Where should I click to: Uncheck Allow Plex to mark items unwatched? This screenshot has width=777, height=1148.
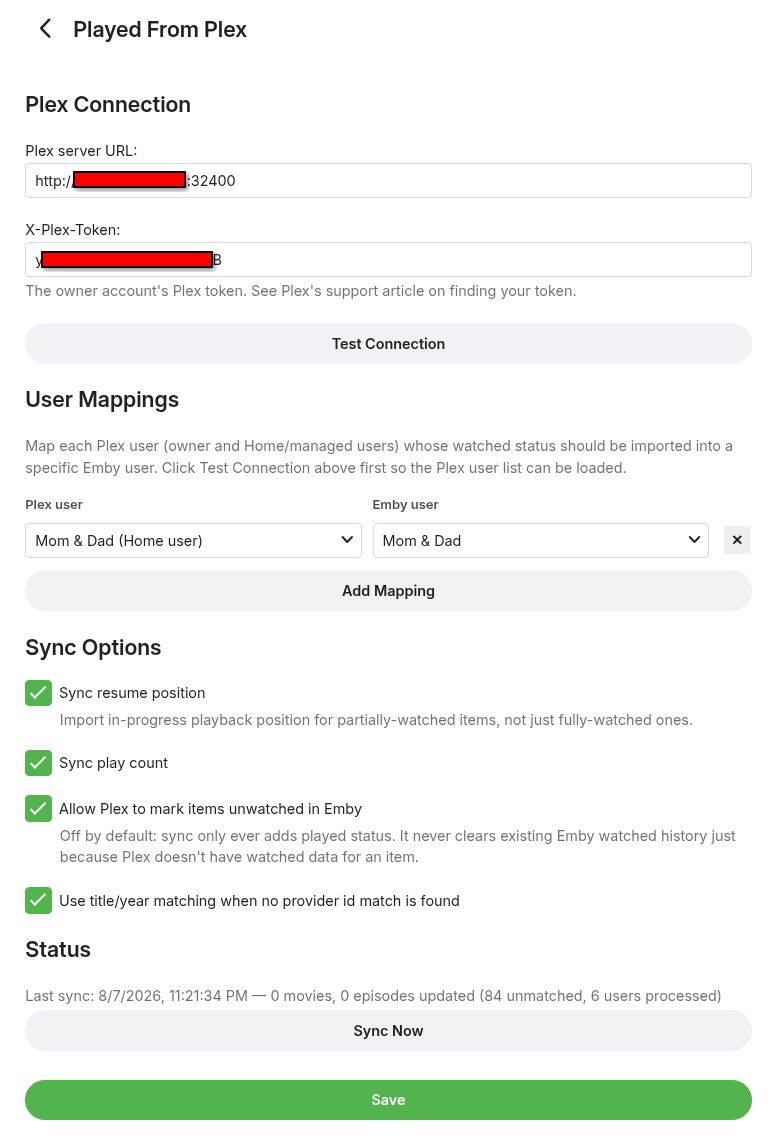pyautogui.click(x=38, y=808)
